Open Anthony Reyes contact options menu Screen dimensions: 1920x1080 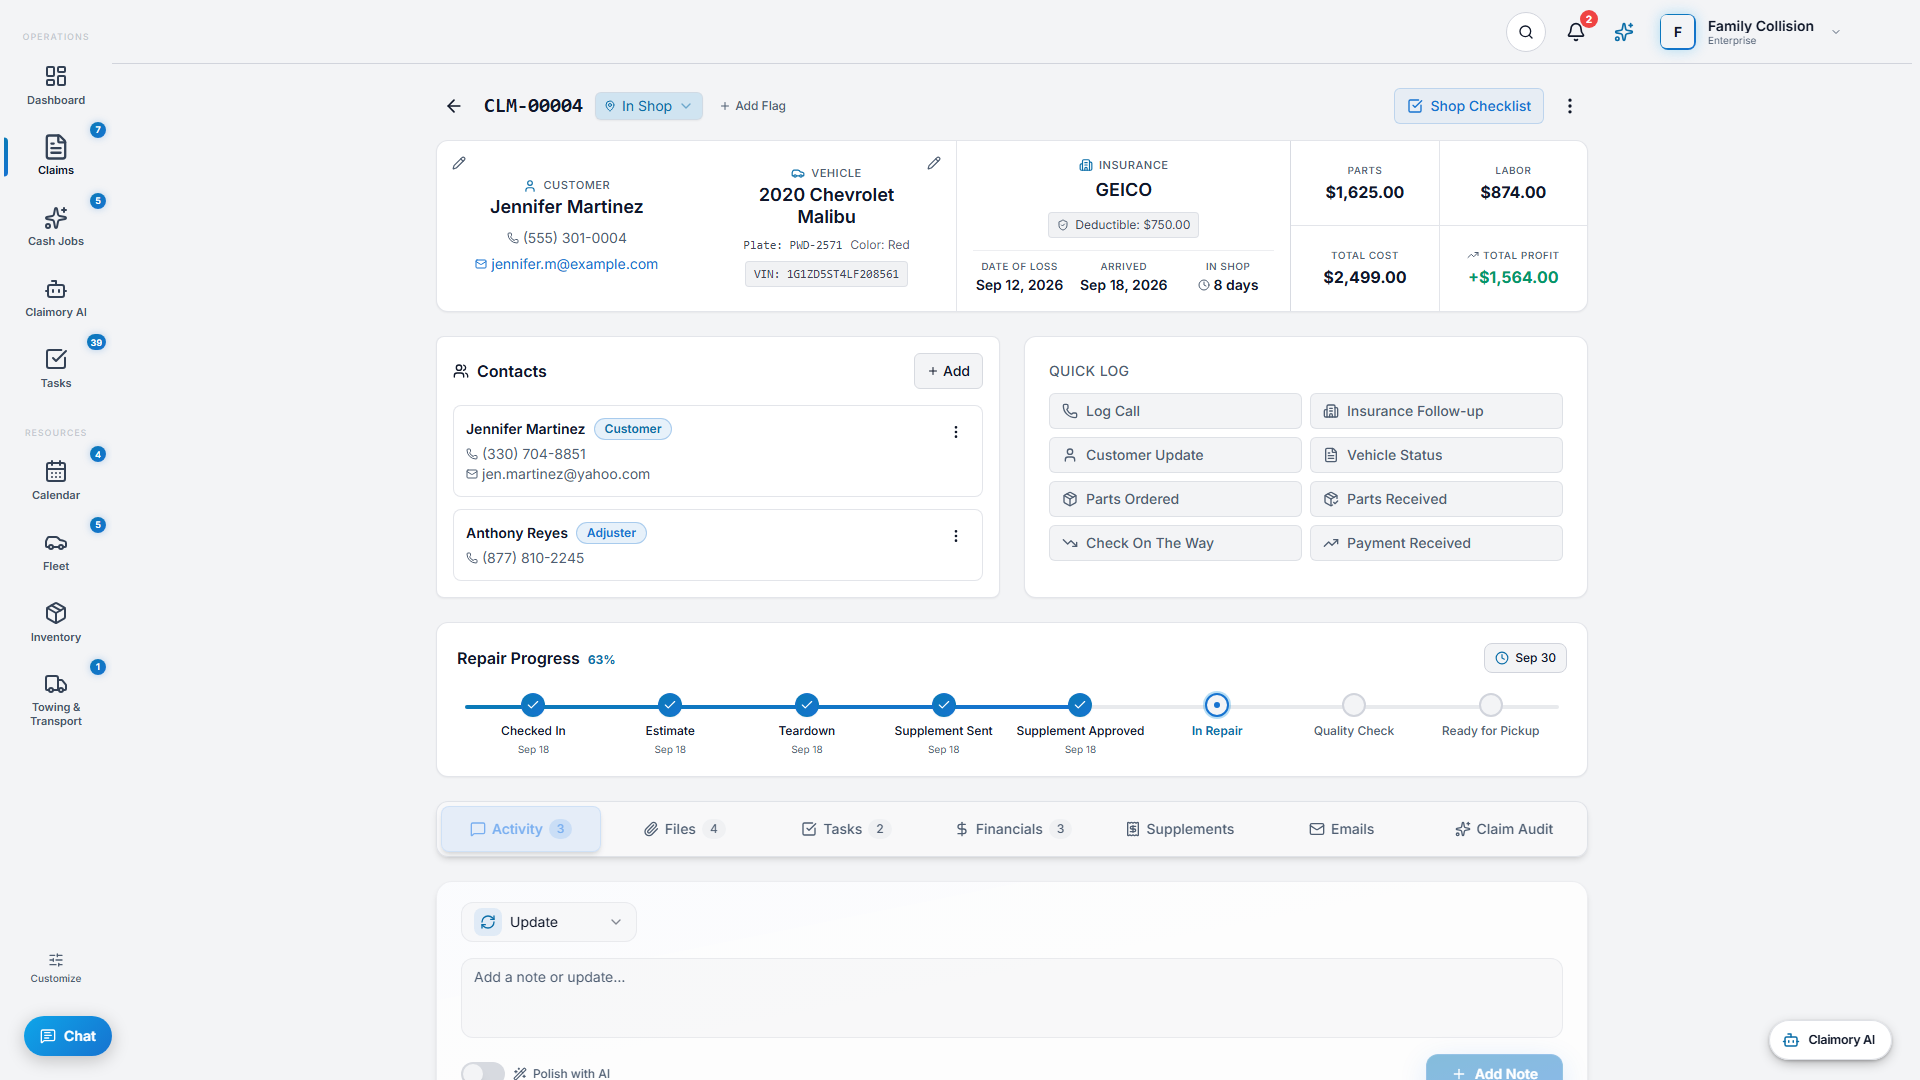coord(956,536)
